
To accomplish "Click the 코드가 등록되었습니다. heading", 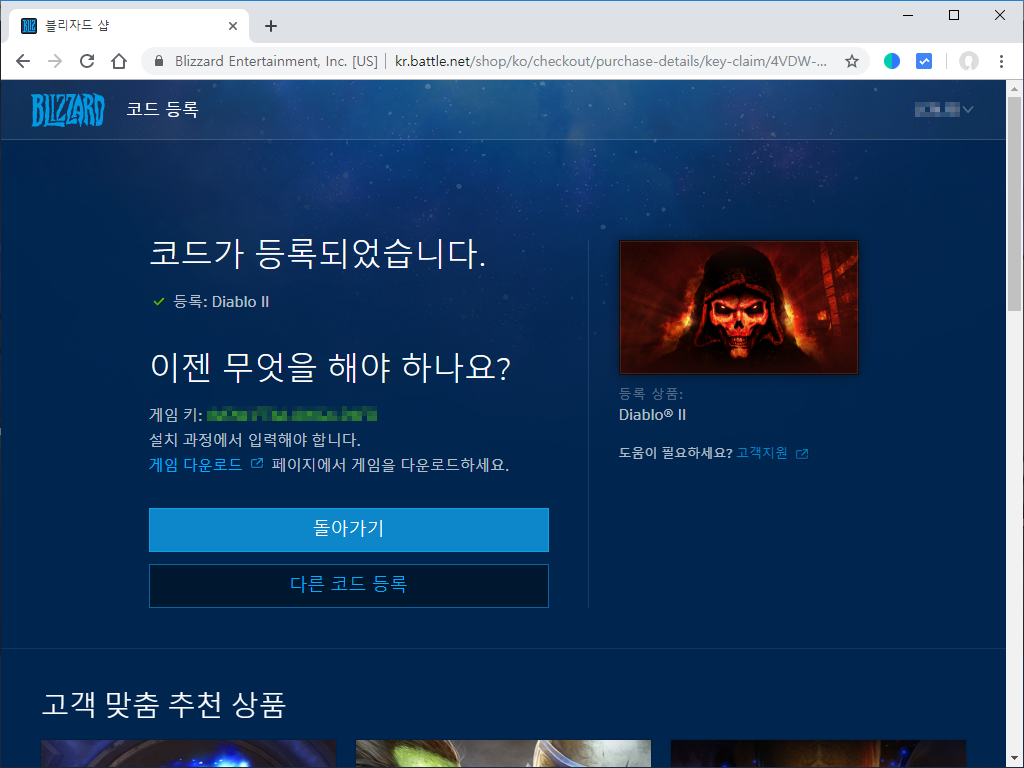I will coord(318,253).
